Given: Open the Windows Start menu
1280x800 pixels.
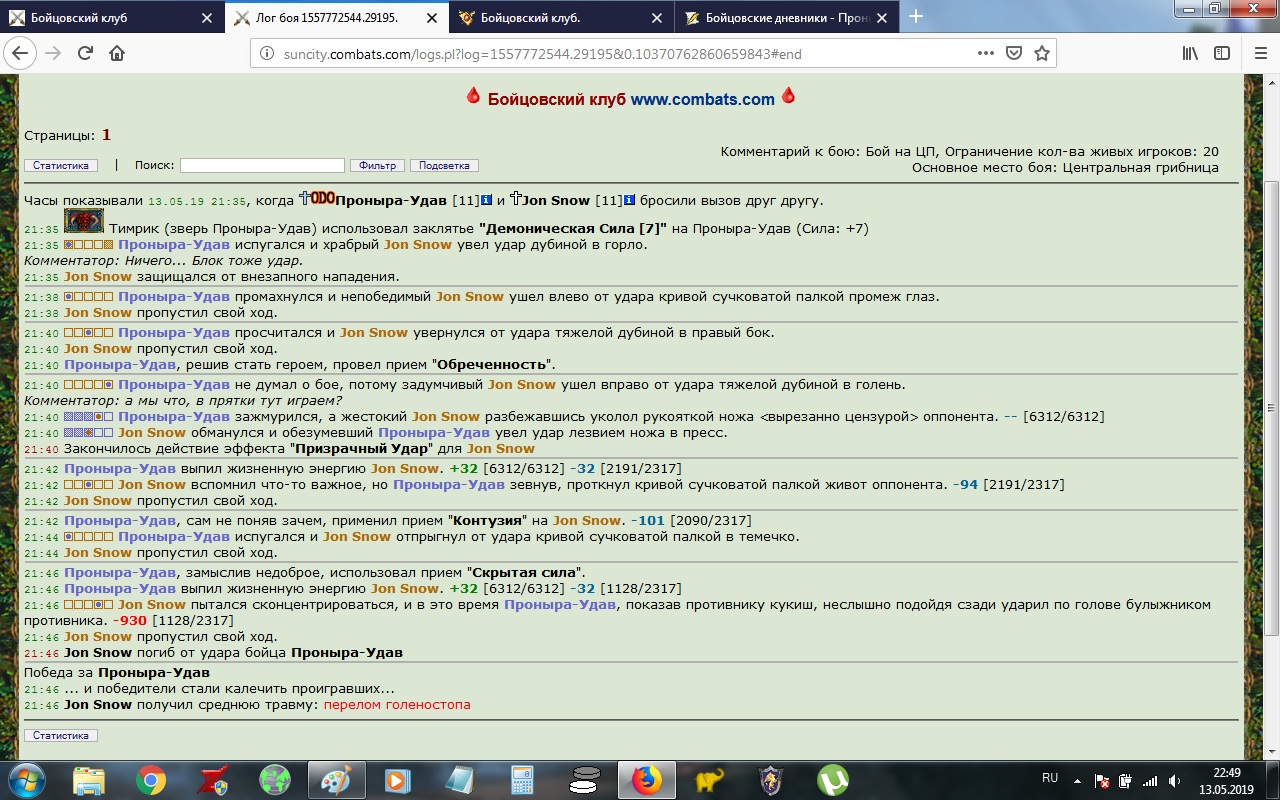Looking at the screenshot, I should coord(26,779).
